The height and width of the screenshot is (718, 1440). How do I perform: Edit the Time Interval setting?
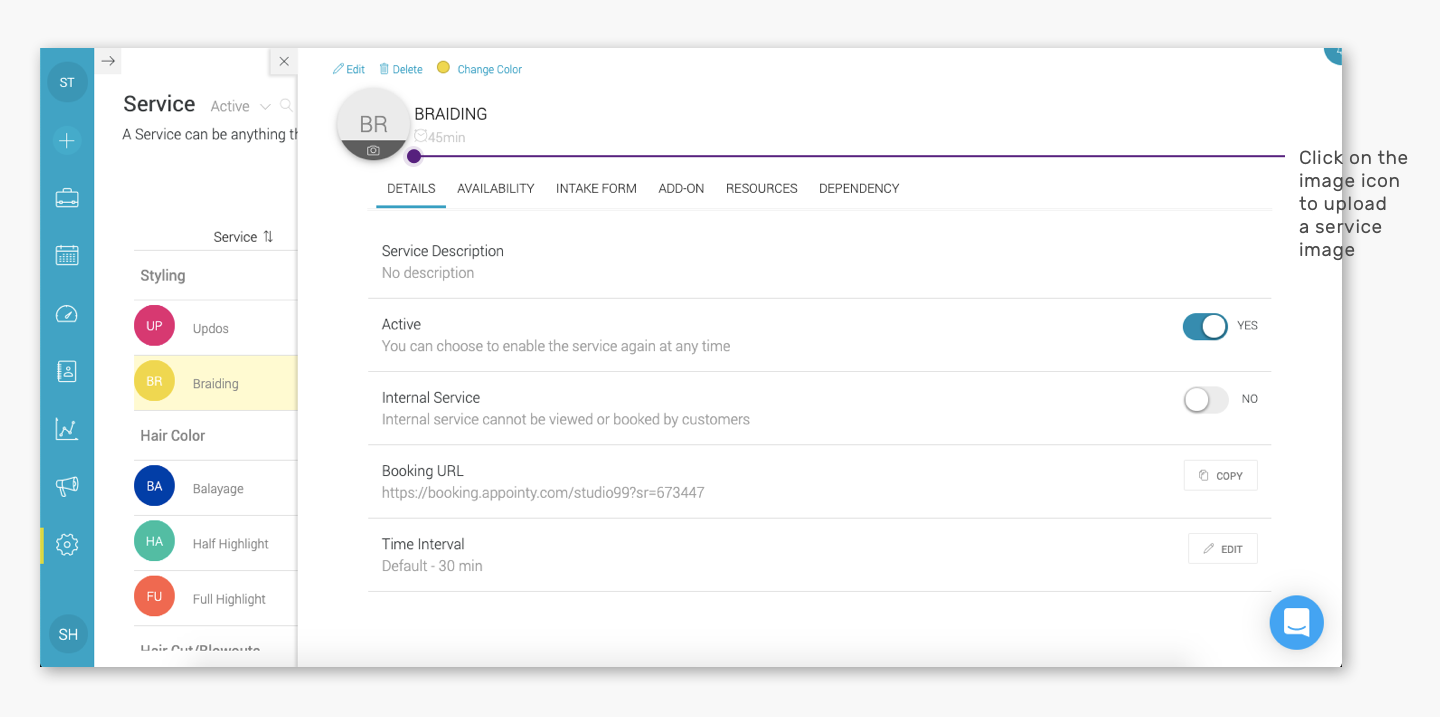coord(1222,548)
